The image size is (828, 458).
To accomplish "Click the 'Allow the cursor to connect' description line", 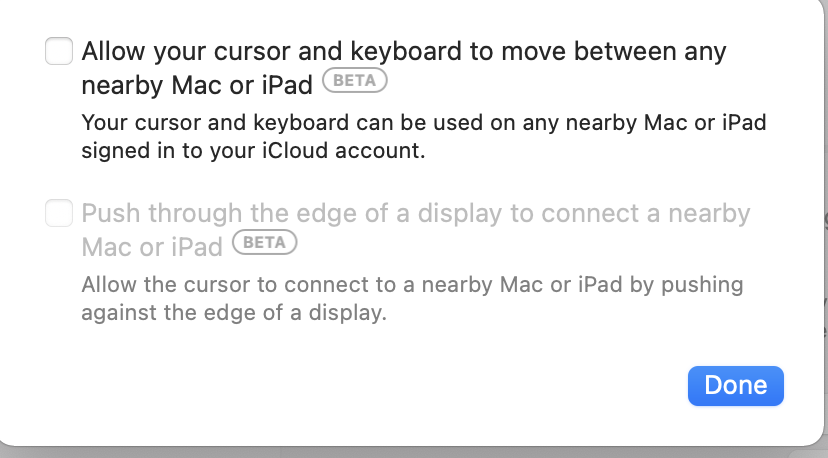I will pos(412,286).
